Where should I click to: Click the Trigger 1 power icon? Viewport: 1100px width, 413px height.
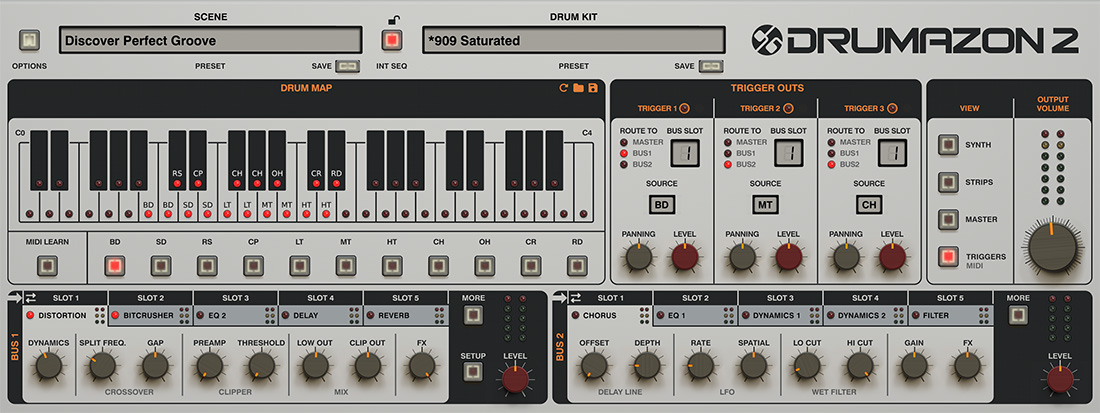pos(685,108)
